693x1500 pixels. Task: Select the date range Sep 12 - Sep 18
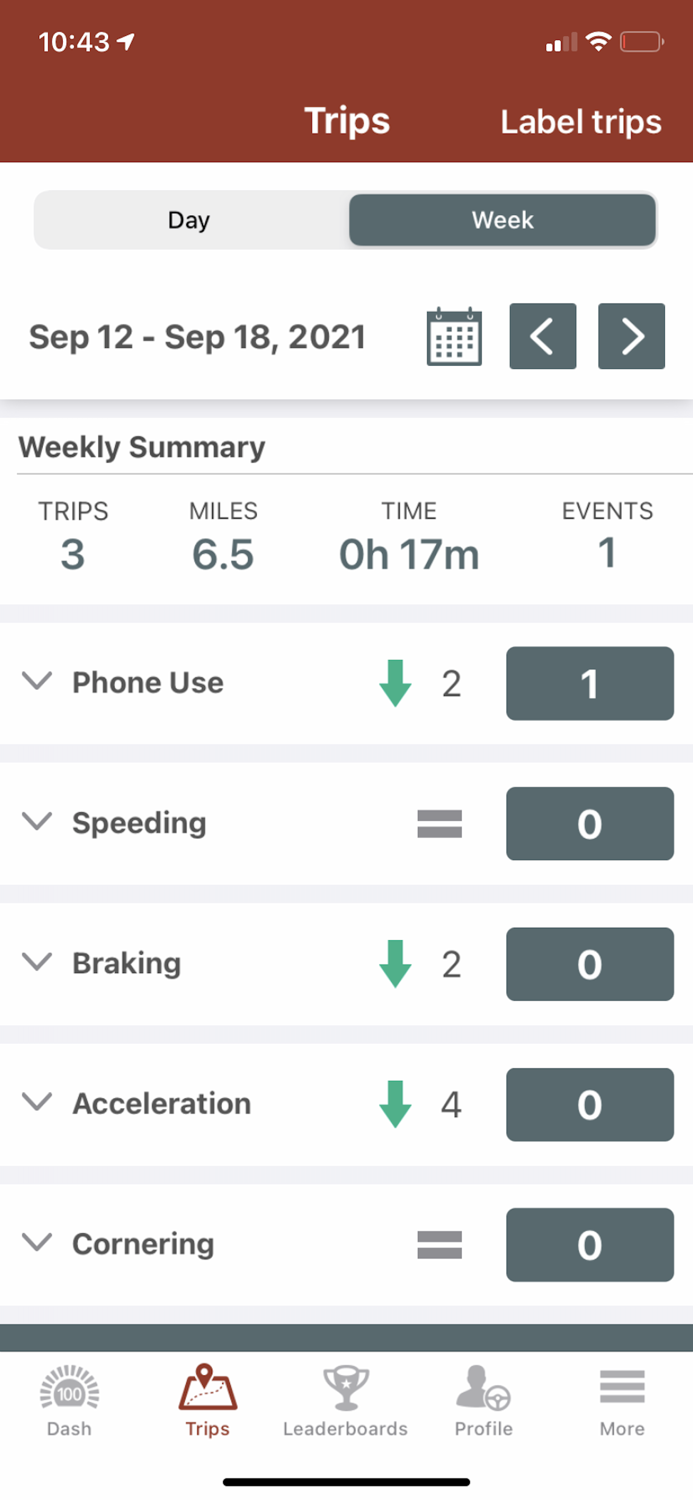point(196,337)
